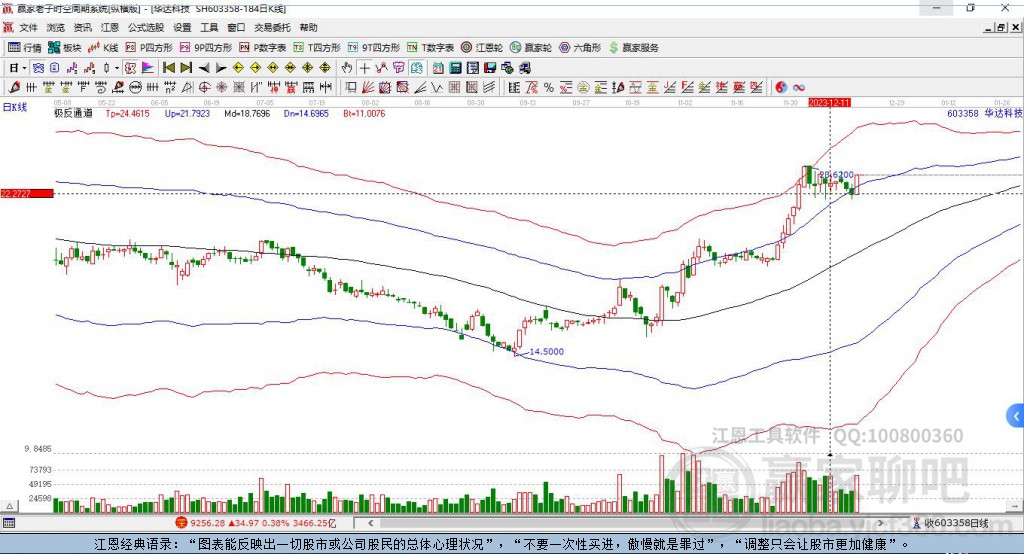1024x554 pixels.
Task: Click the 日K线 chart label
Action: pyautogui.click(x=15, y=107)
